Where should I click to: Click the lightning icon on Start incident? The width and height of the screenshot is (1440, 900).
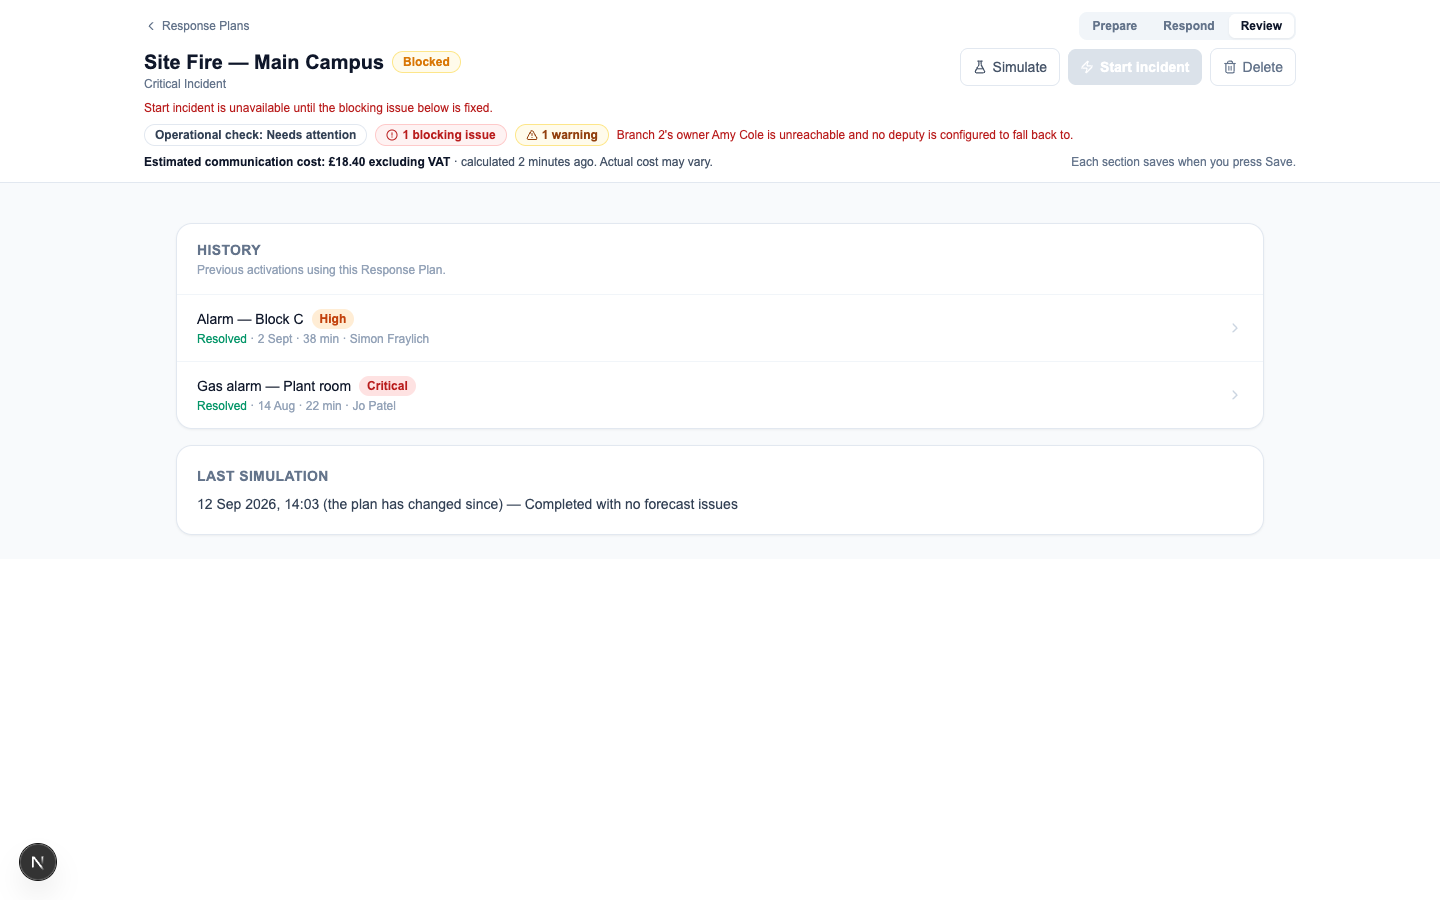1087,67
